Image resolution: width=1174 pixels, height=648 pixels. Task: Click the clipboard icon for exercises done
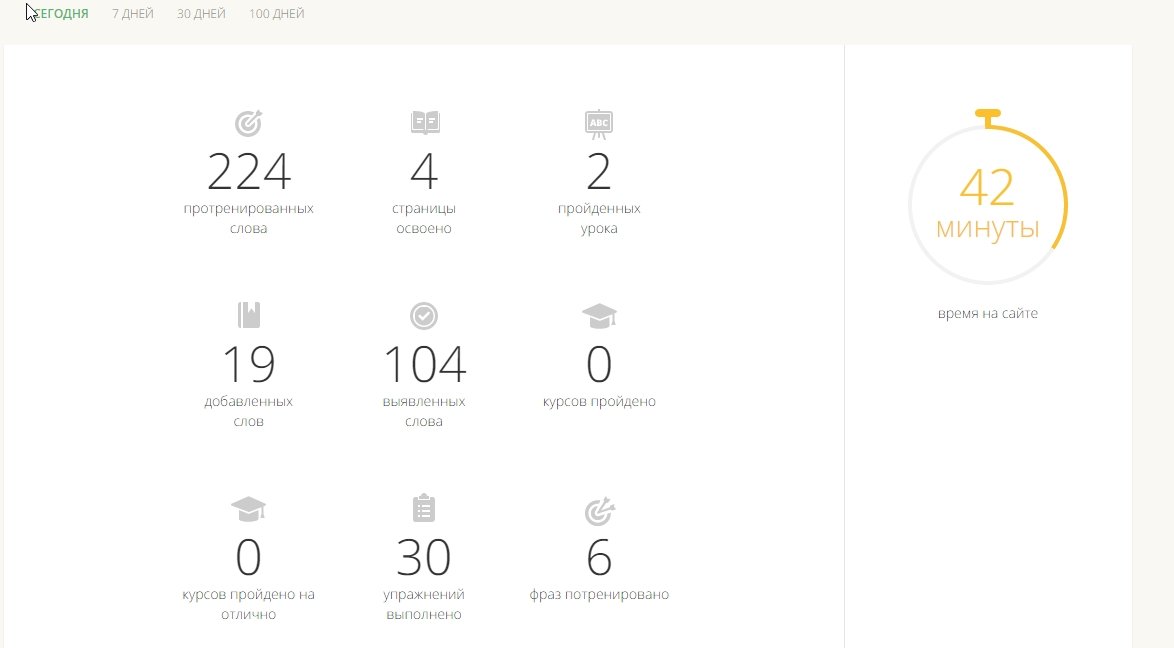[424, 509]
